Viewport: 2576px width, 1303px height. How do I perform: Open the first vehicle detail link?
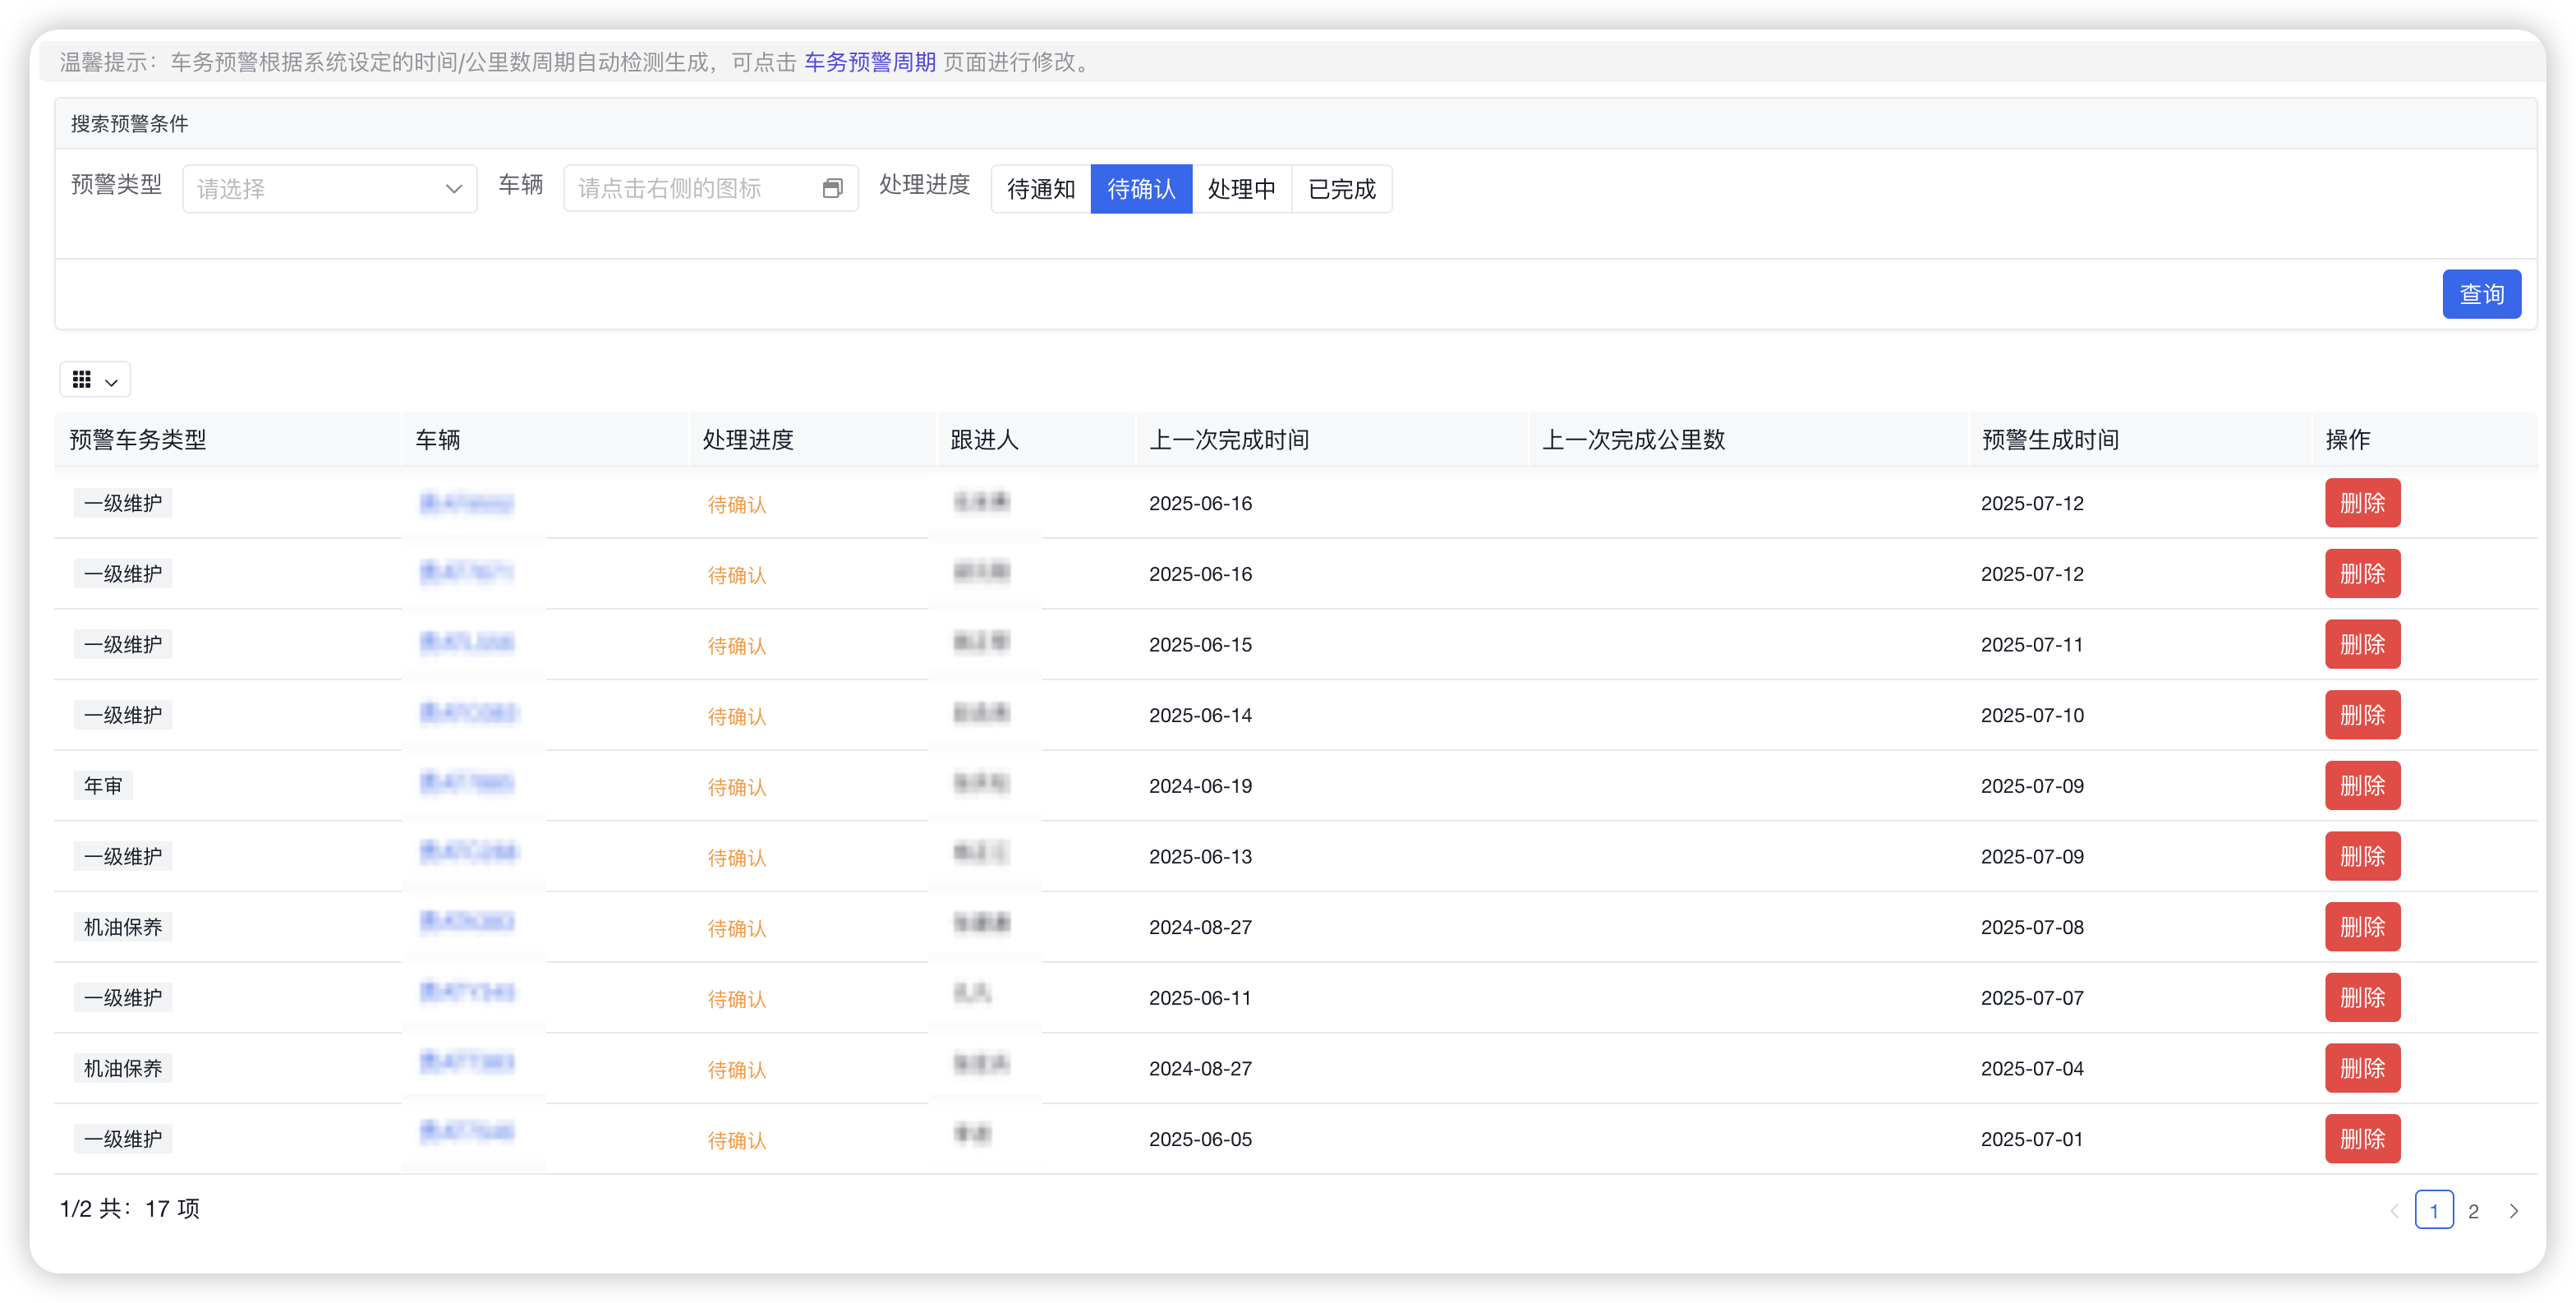[467, 504]
